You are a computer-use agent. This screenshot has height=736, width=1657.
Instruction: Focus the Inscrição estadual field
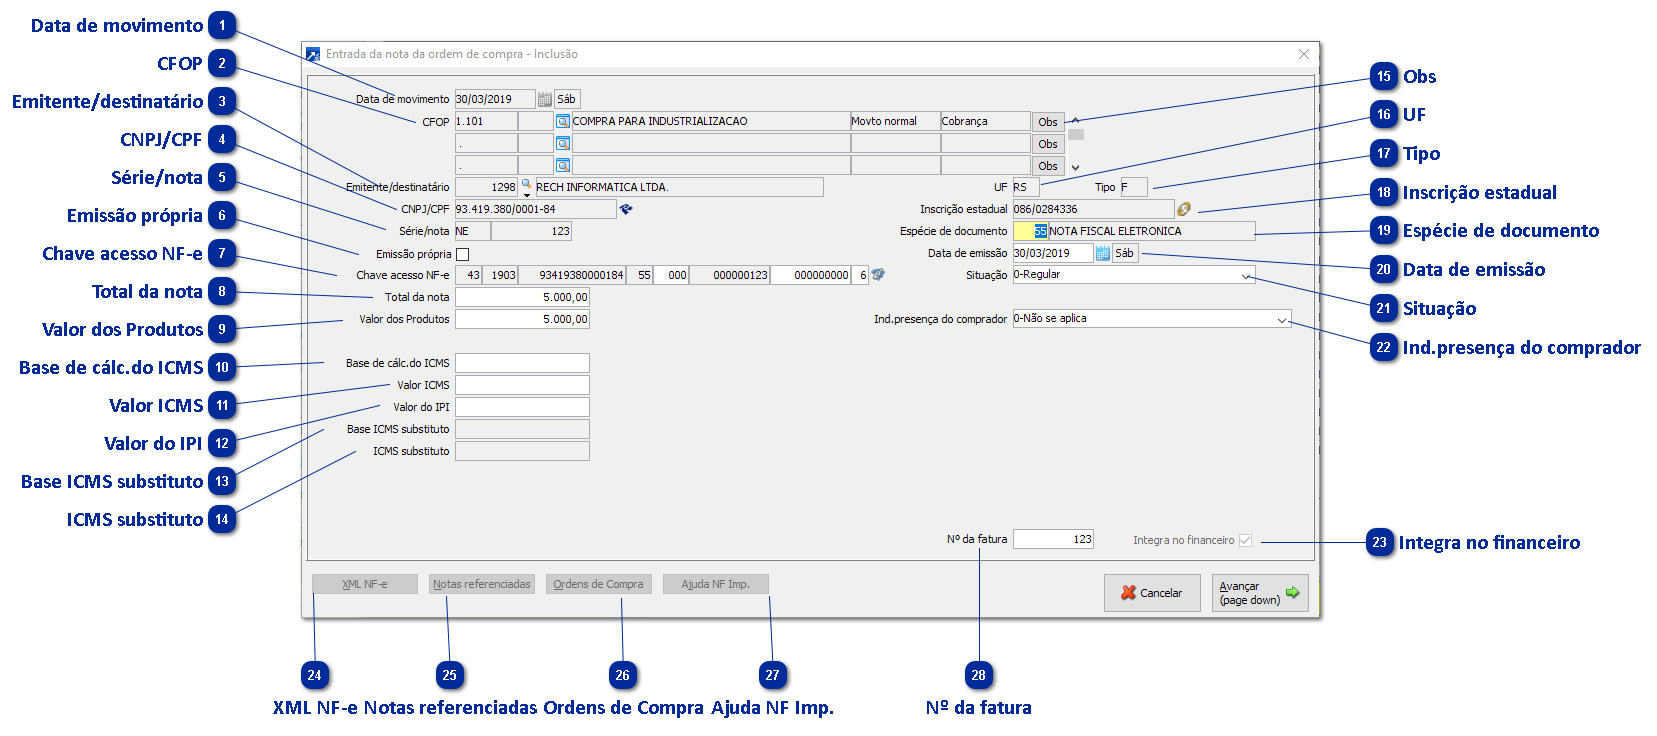pyautogui.click(x=1093, y=209)
